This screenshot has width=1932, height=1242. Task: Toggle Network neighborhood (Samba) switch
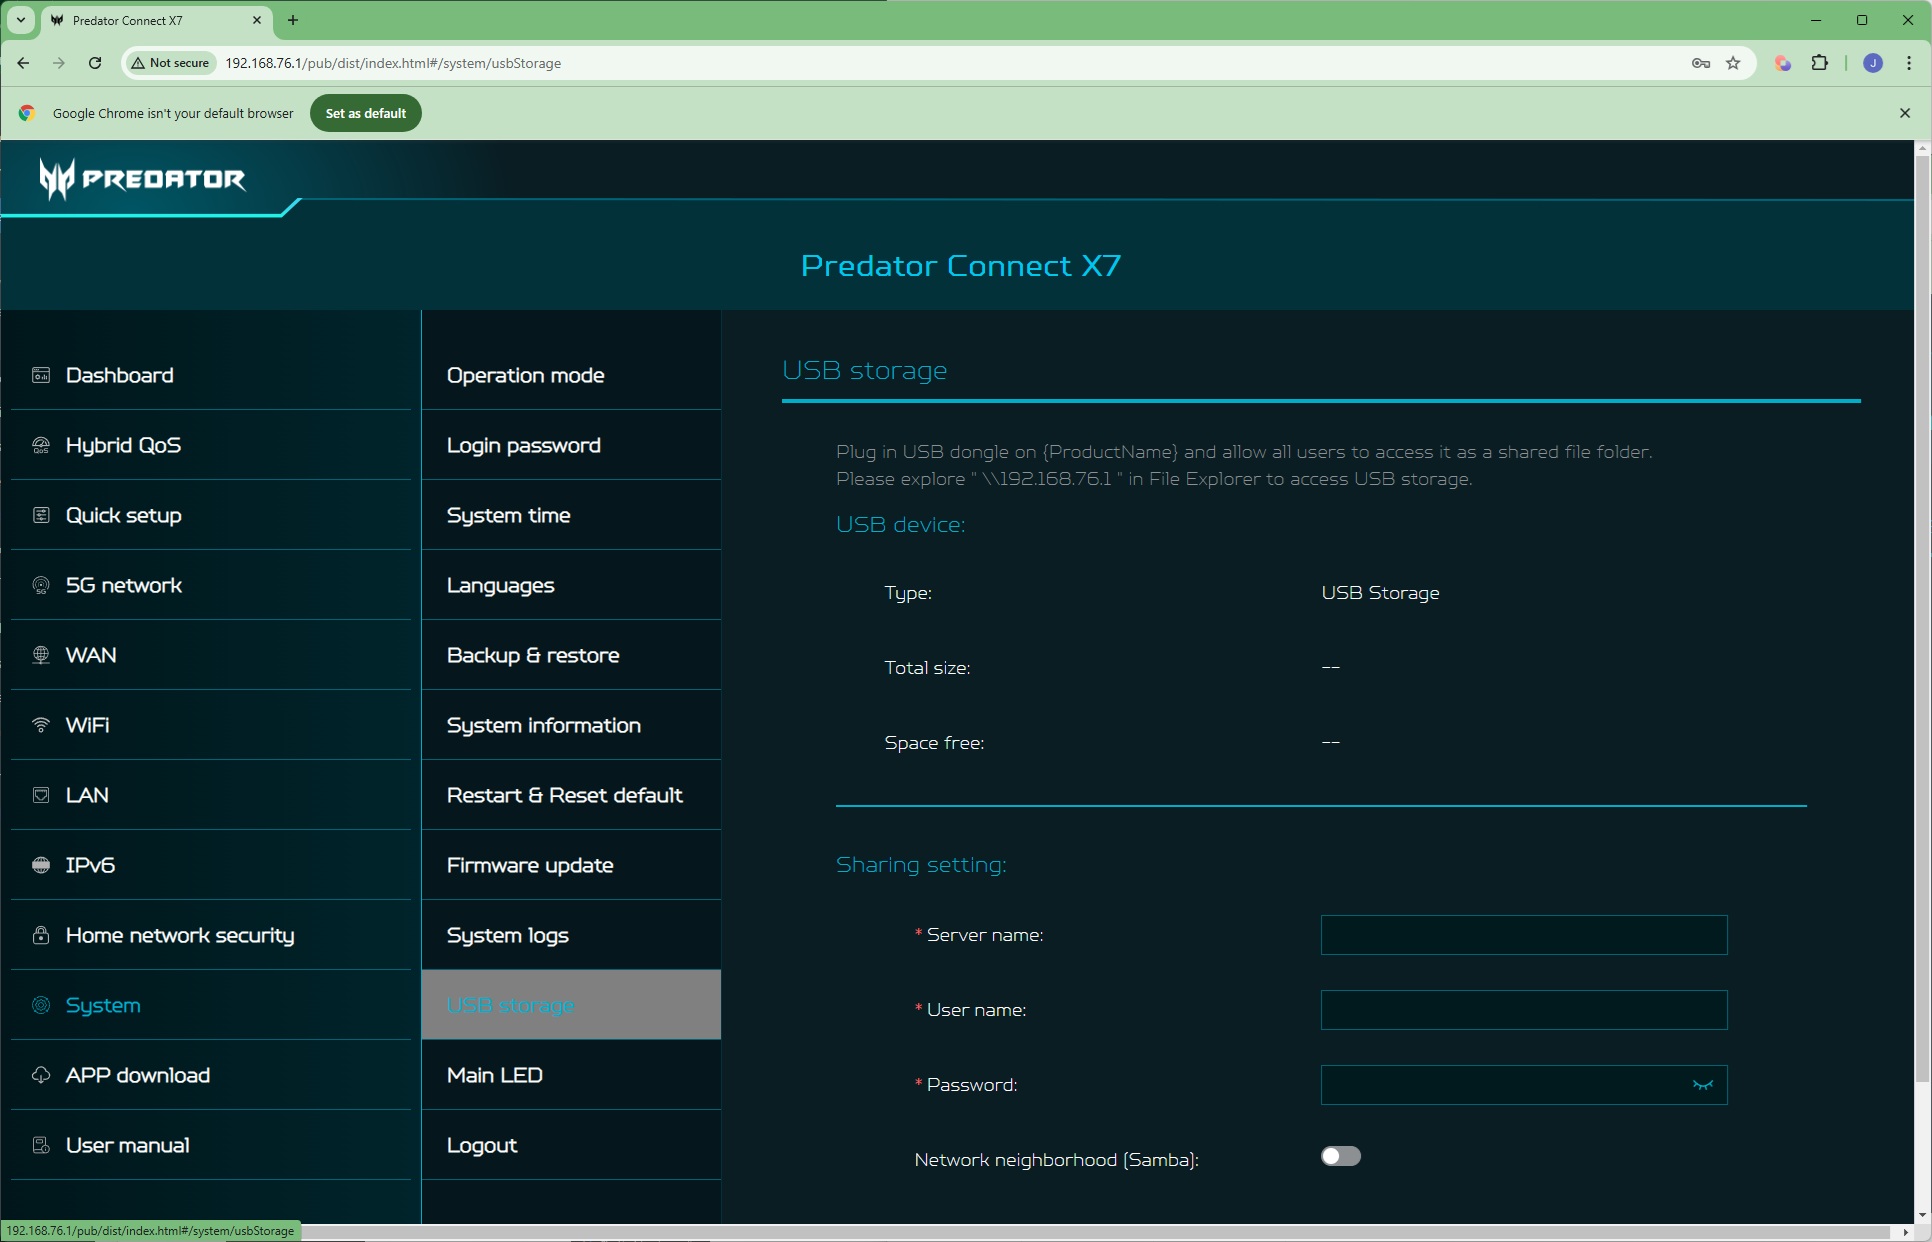click(1340, 1156)
